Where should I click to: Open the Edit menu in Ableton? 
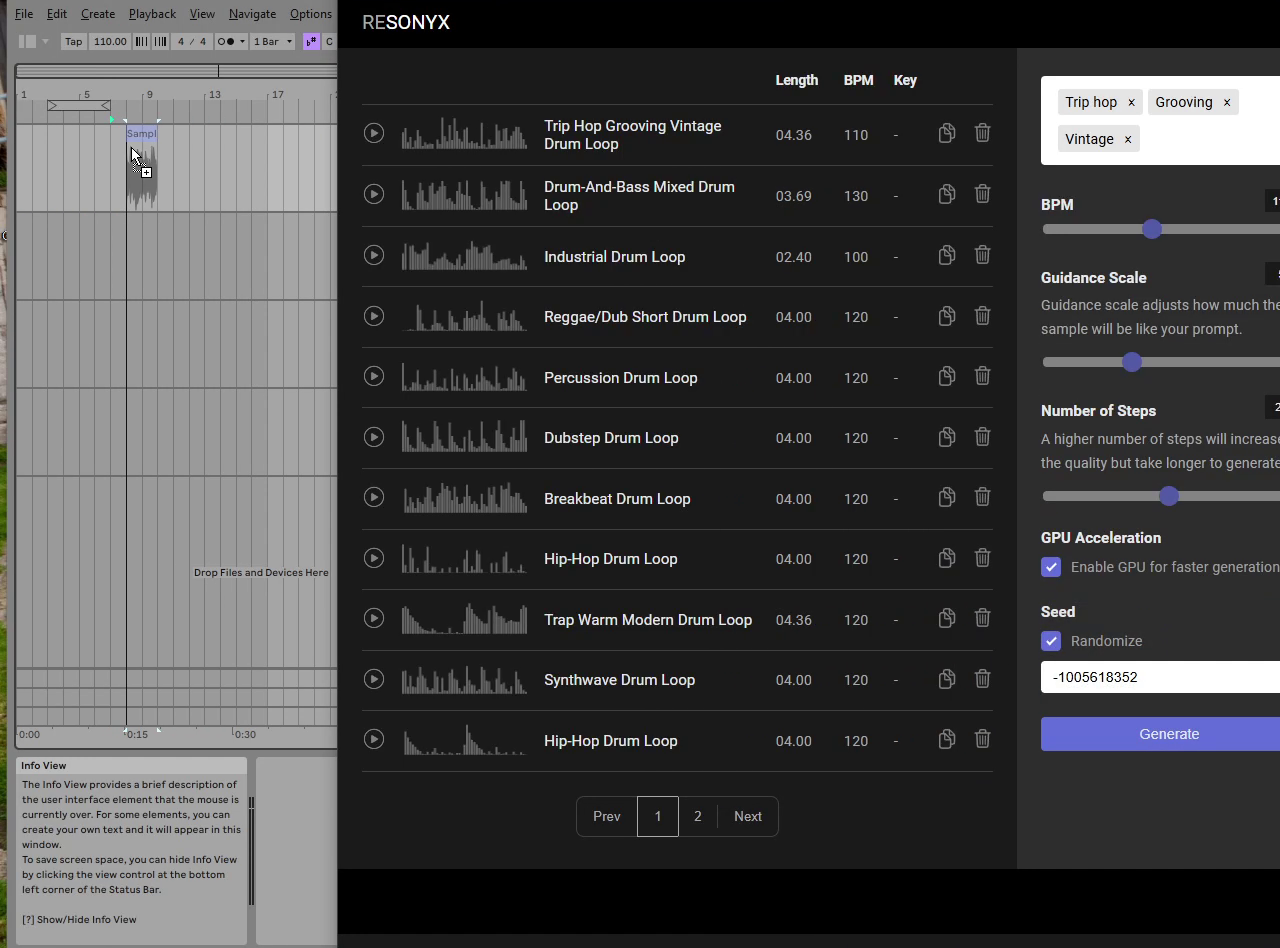pyautogui.click(x=57, y=14)
